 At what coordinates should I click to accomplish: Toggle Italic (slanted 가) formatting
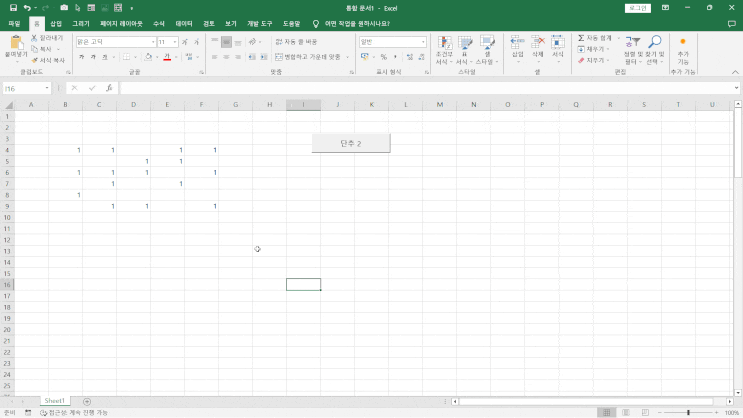[93, 57]
